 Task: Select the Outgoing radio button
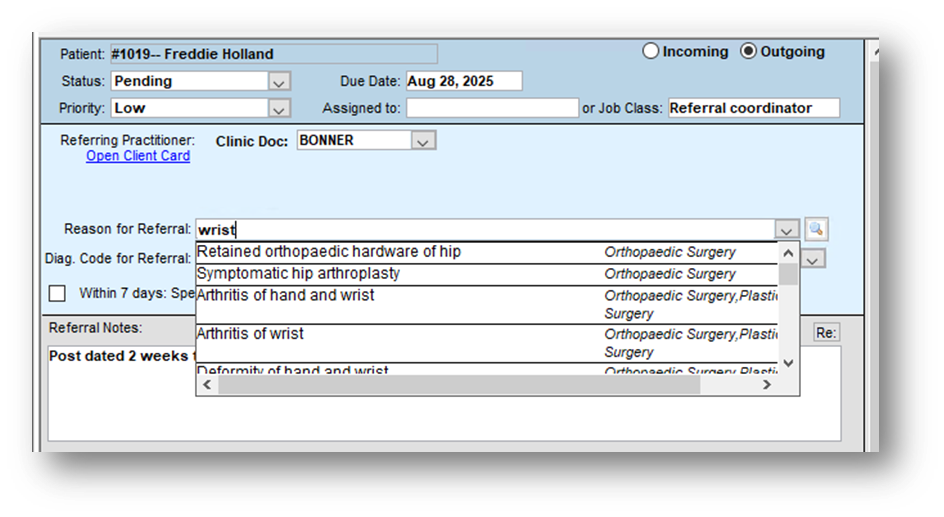pyautogui.click(x=748, y=51)
